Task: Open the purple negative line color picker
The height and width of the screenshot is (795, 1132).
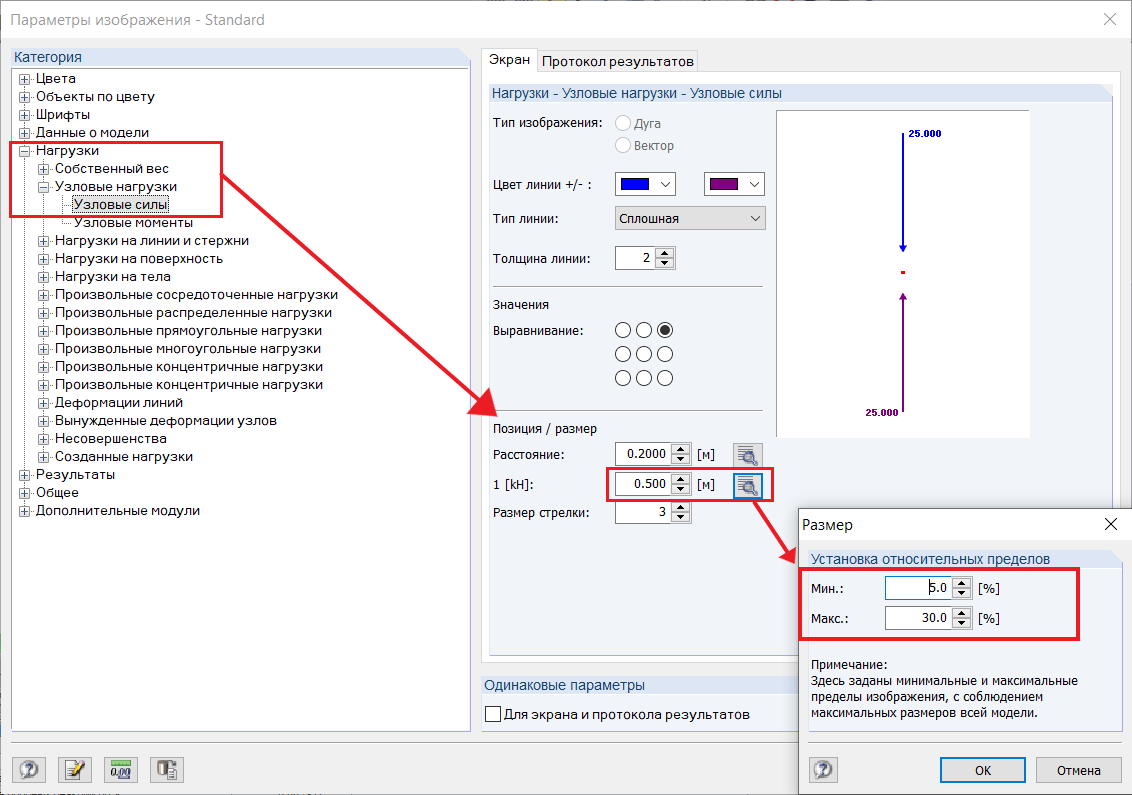Action: pos(734,184)
